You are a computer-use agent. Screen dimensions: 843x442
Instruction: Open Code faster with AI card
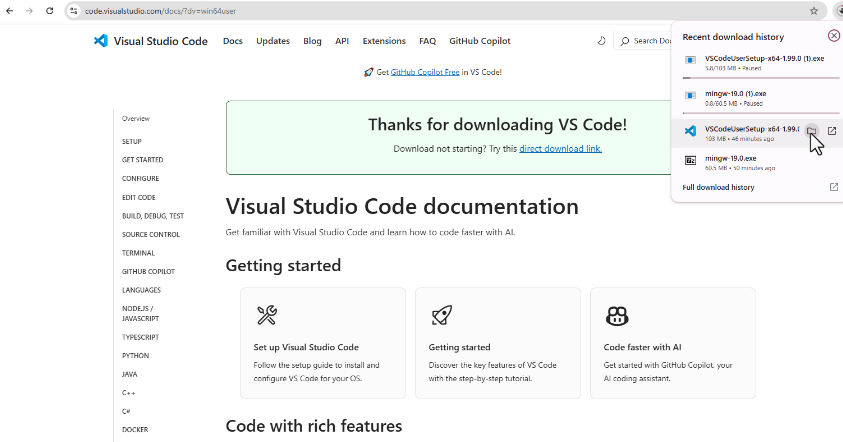click(673, 343)
